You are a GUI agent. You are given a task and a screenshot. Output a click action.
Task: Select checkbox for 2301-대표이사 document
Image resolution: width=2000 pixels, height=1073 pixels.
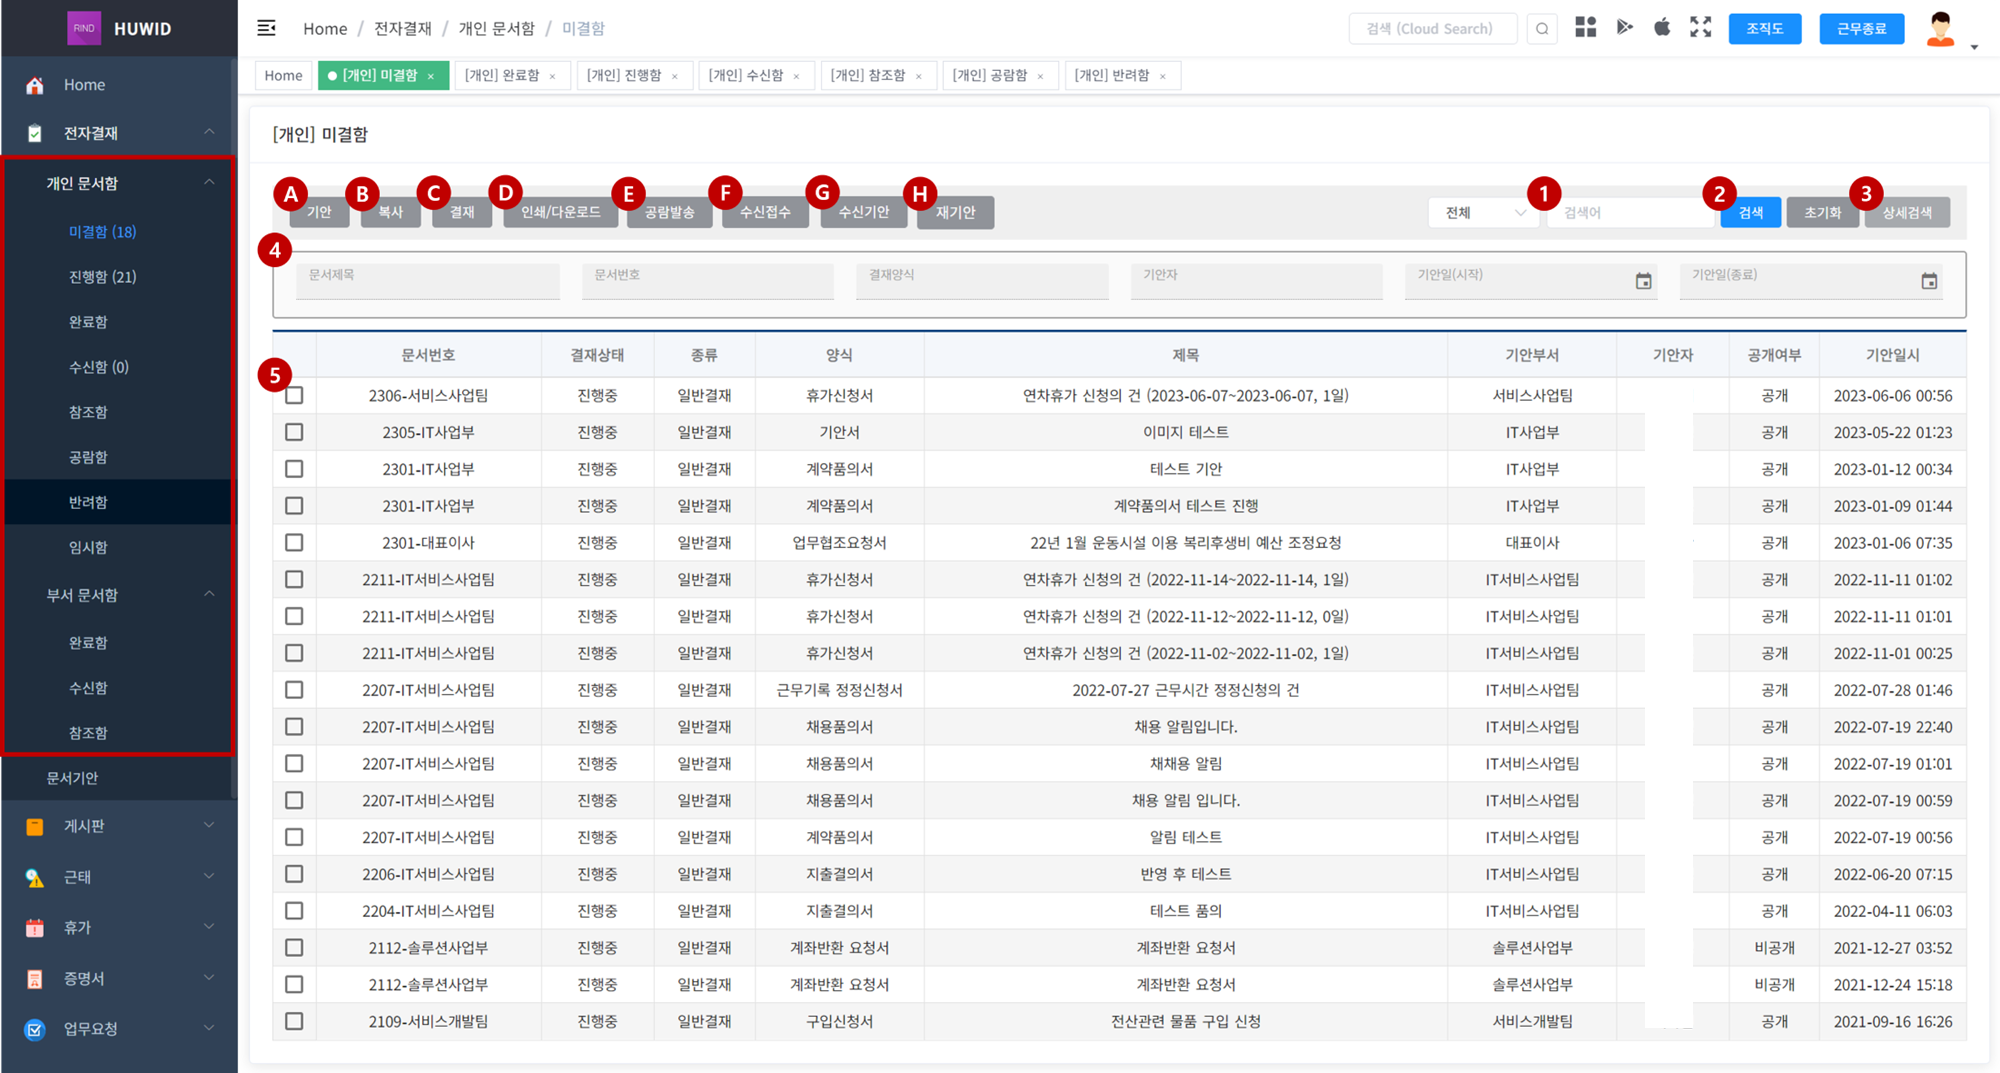pyautogui.click(x=294, y=543)
